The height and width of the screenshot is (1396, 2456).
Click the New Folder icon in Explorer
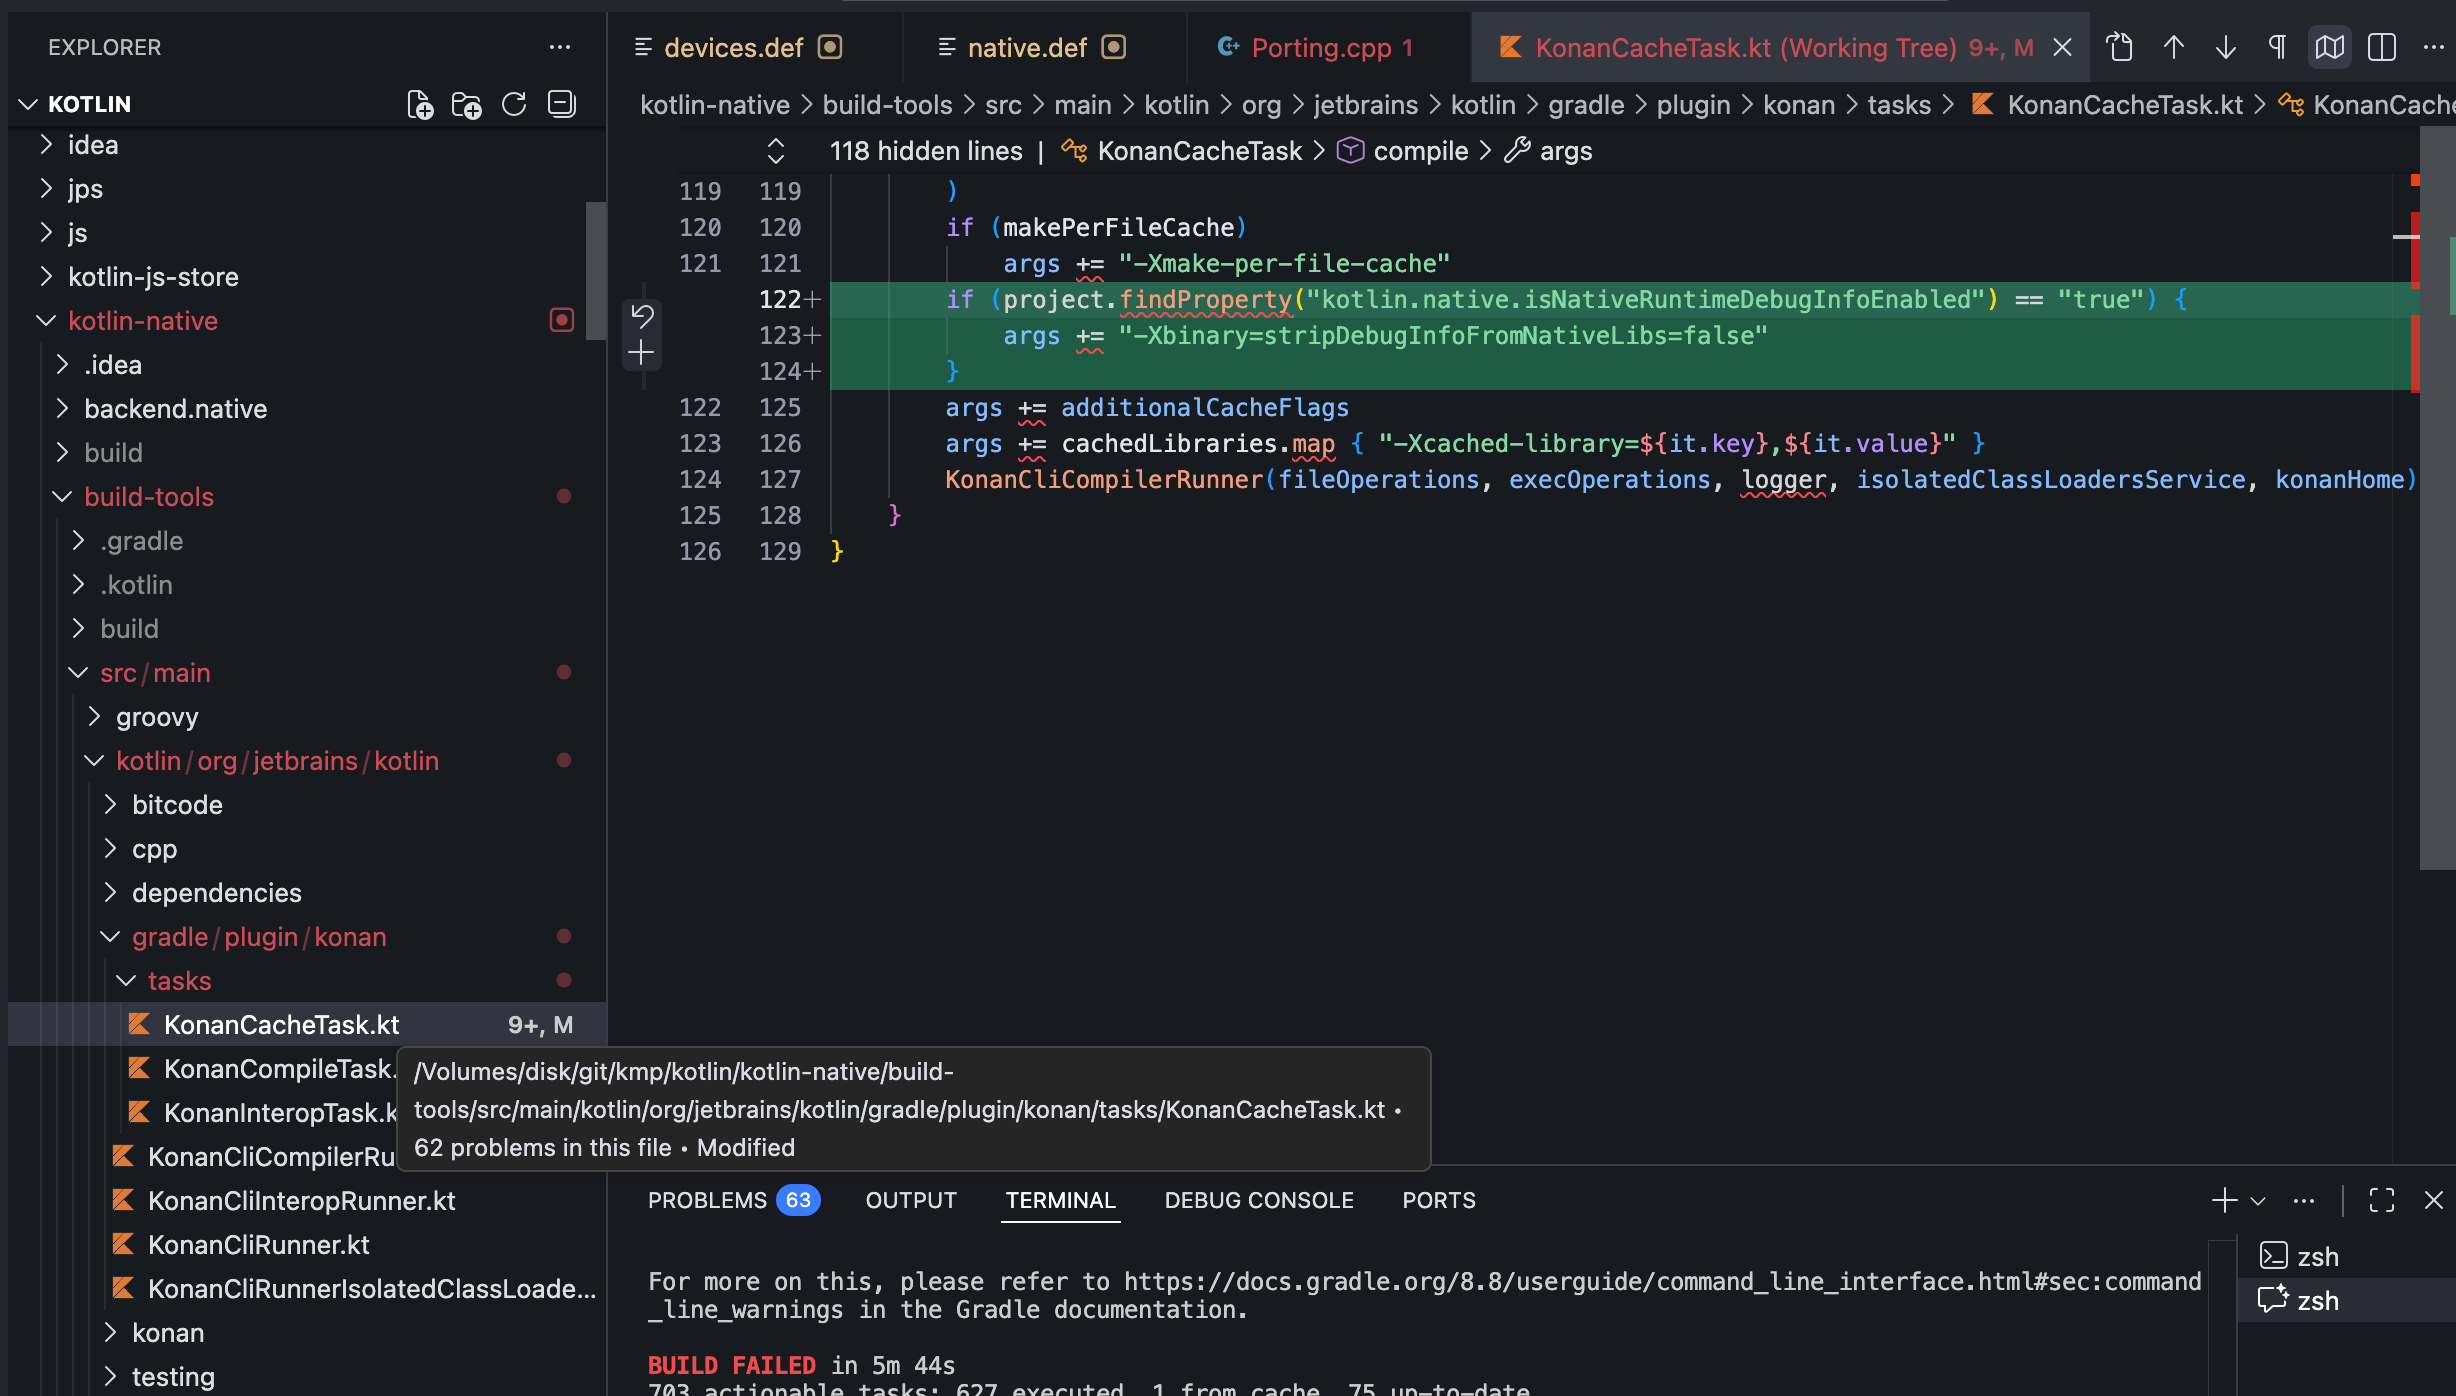click(466, 104)
